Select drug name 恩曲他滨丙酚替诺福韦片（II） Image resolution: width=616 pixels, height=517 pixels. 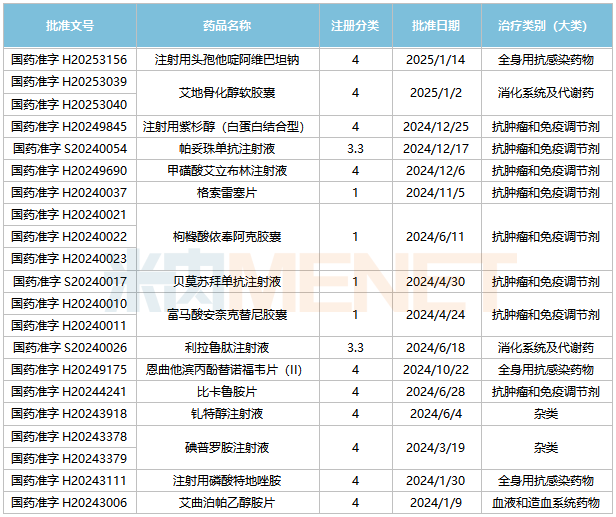point(224,369)
